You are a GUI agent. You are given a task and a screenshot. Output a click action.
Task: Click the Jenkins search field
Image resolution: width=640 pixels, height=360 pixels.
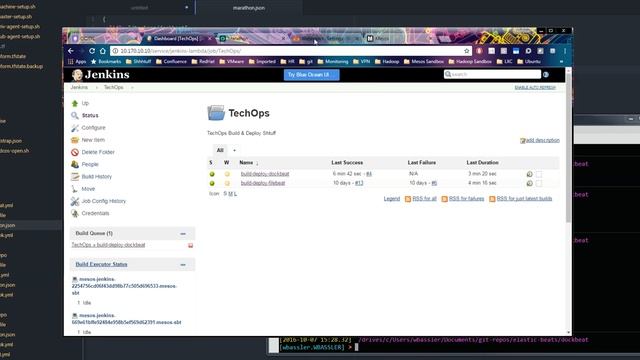[x=492, y=74]
